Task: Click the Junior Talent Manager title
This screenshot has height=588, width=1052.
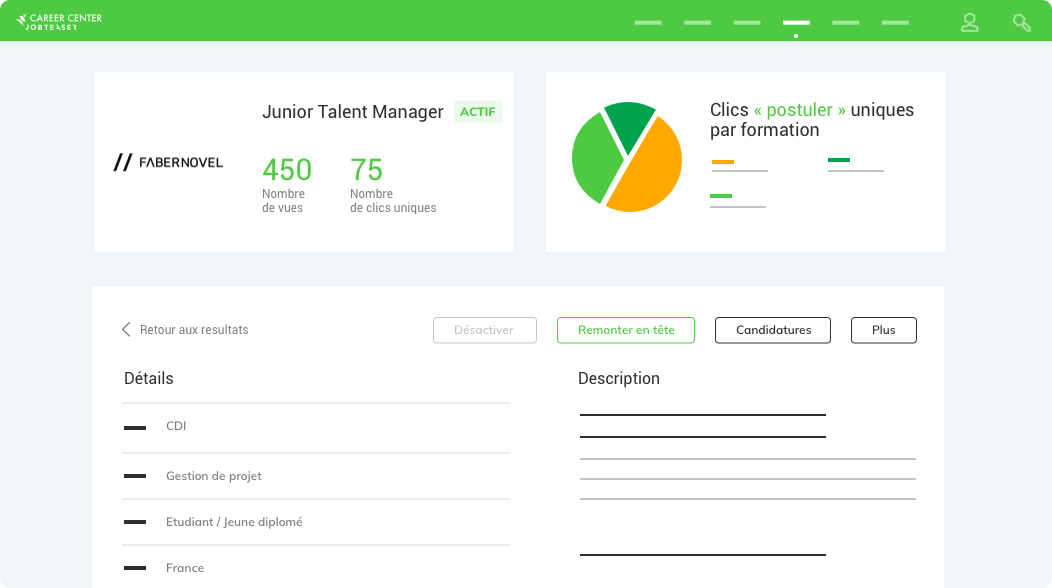Action: (x=353, y=112)
